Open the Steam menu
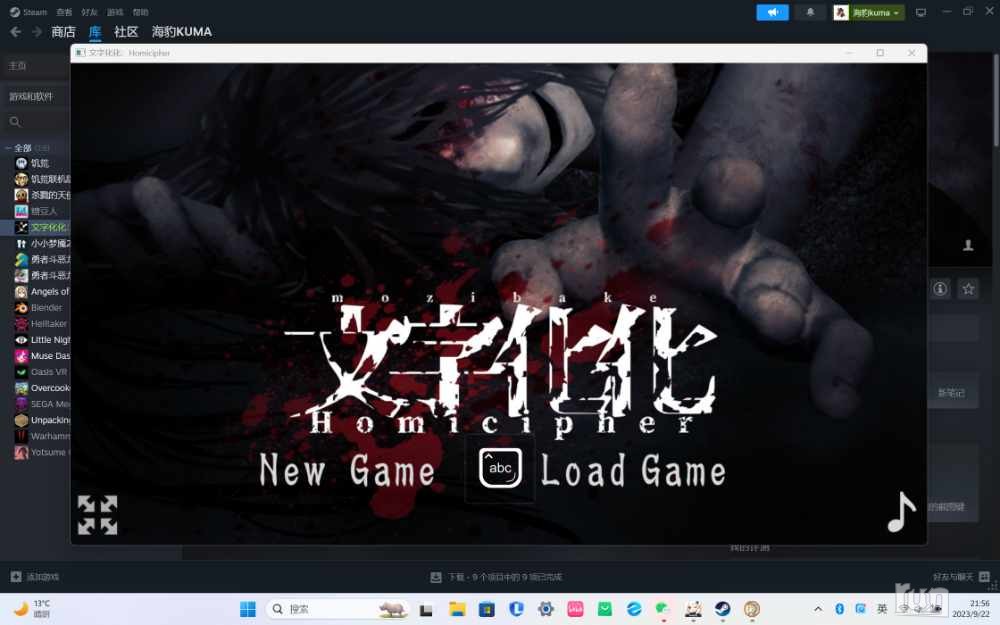 click(x=29, y=12)
